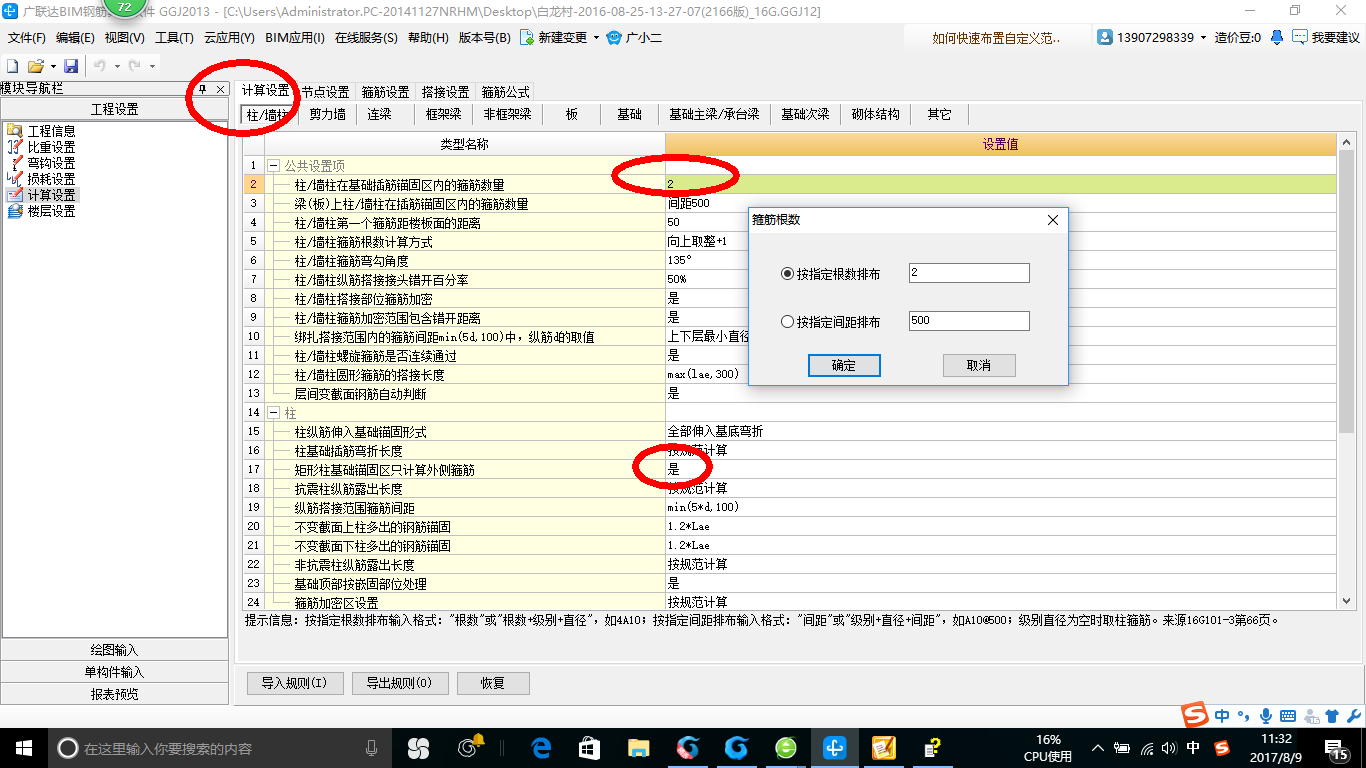This screenshot has width=1366, height=768.
Task: Cancel the 箍筋根数 dialog with 取消
Action: click(979, 366)
